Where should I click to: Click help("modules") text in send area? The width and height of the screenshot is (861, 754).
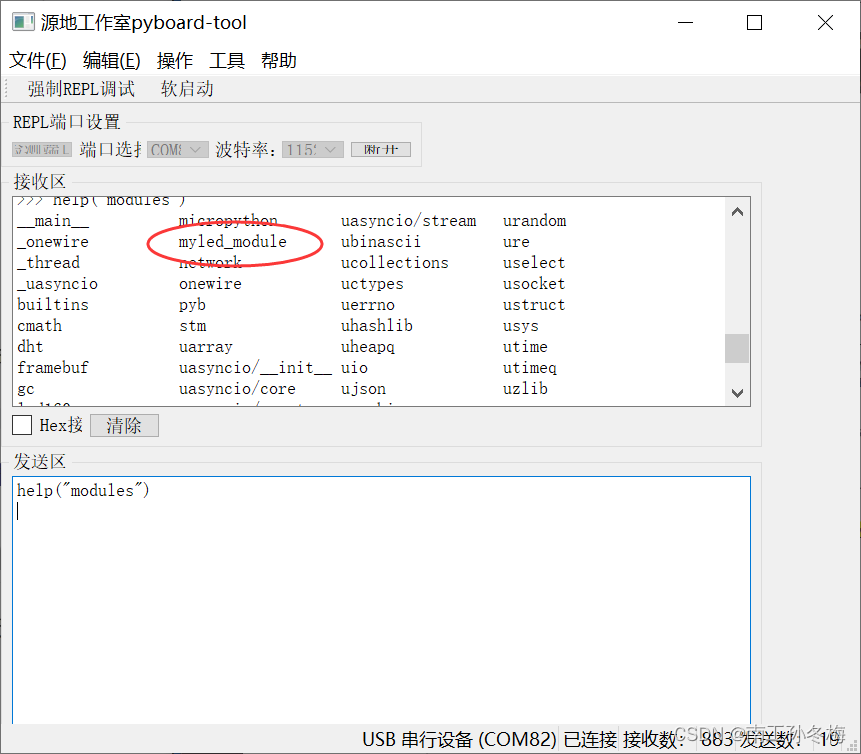[x=83, y=490]
